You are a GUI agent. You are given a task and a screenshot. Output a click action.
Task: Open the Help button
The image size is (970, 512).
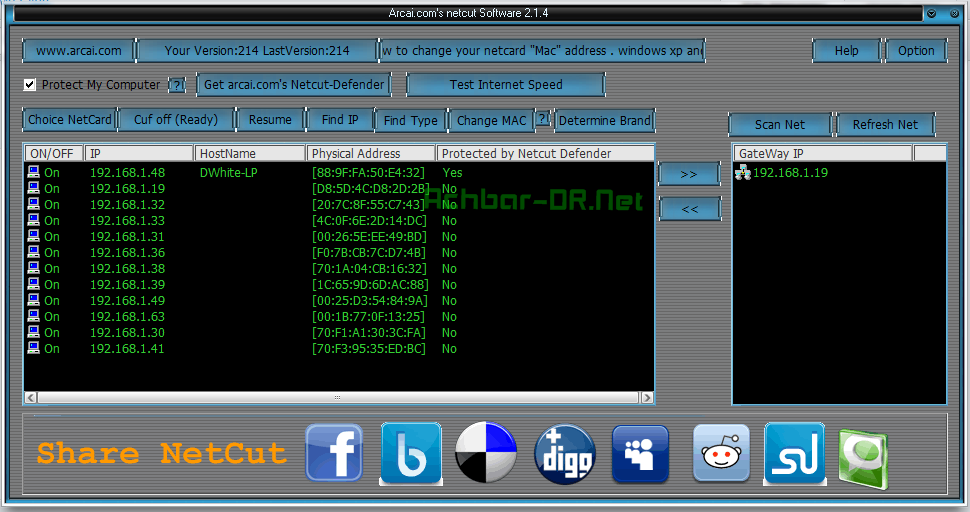[x=846, y=51]
